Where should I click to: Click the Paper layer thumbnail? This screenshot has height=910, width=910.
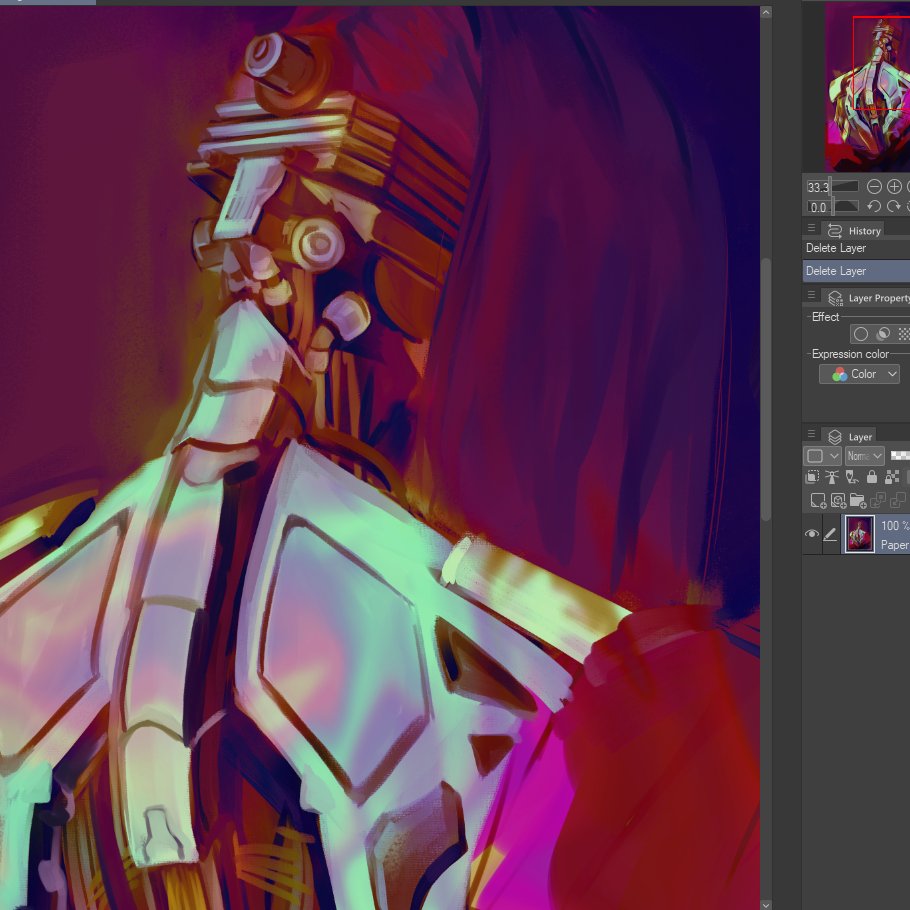point(858,534)
